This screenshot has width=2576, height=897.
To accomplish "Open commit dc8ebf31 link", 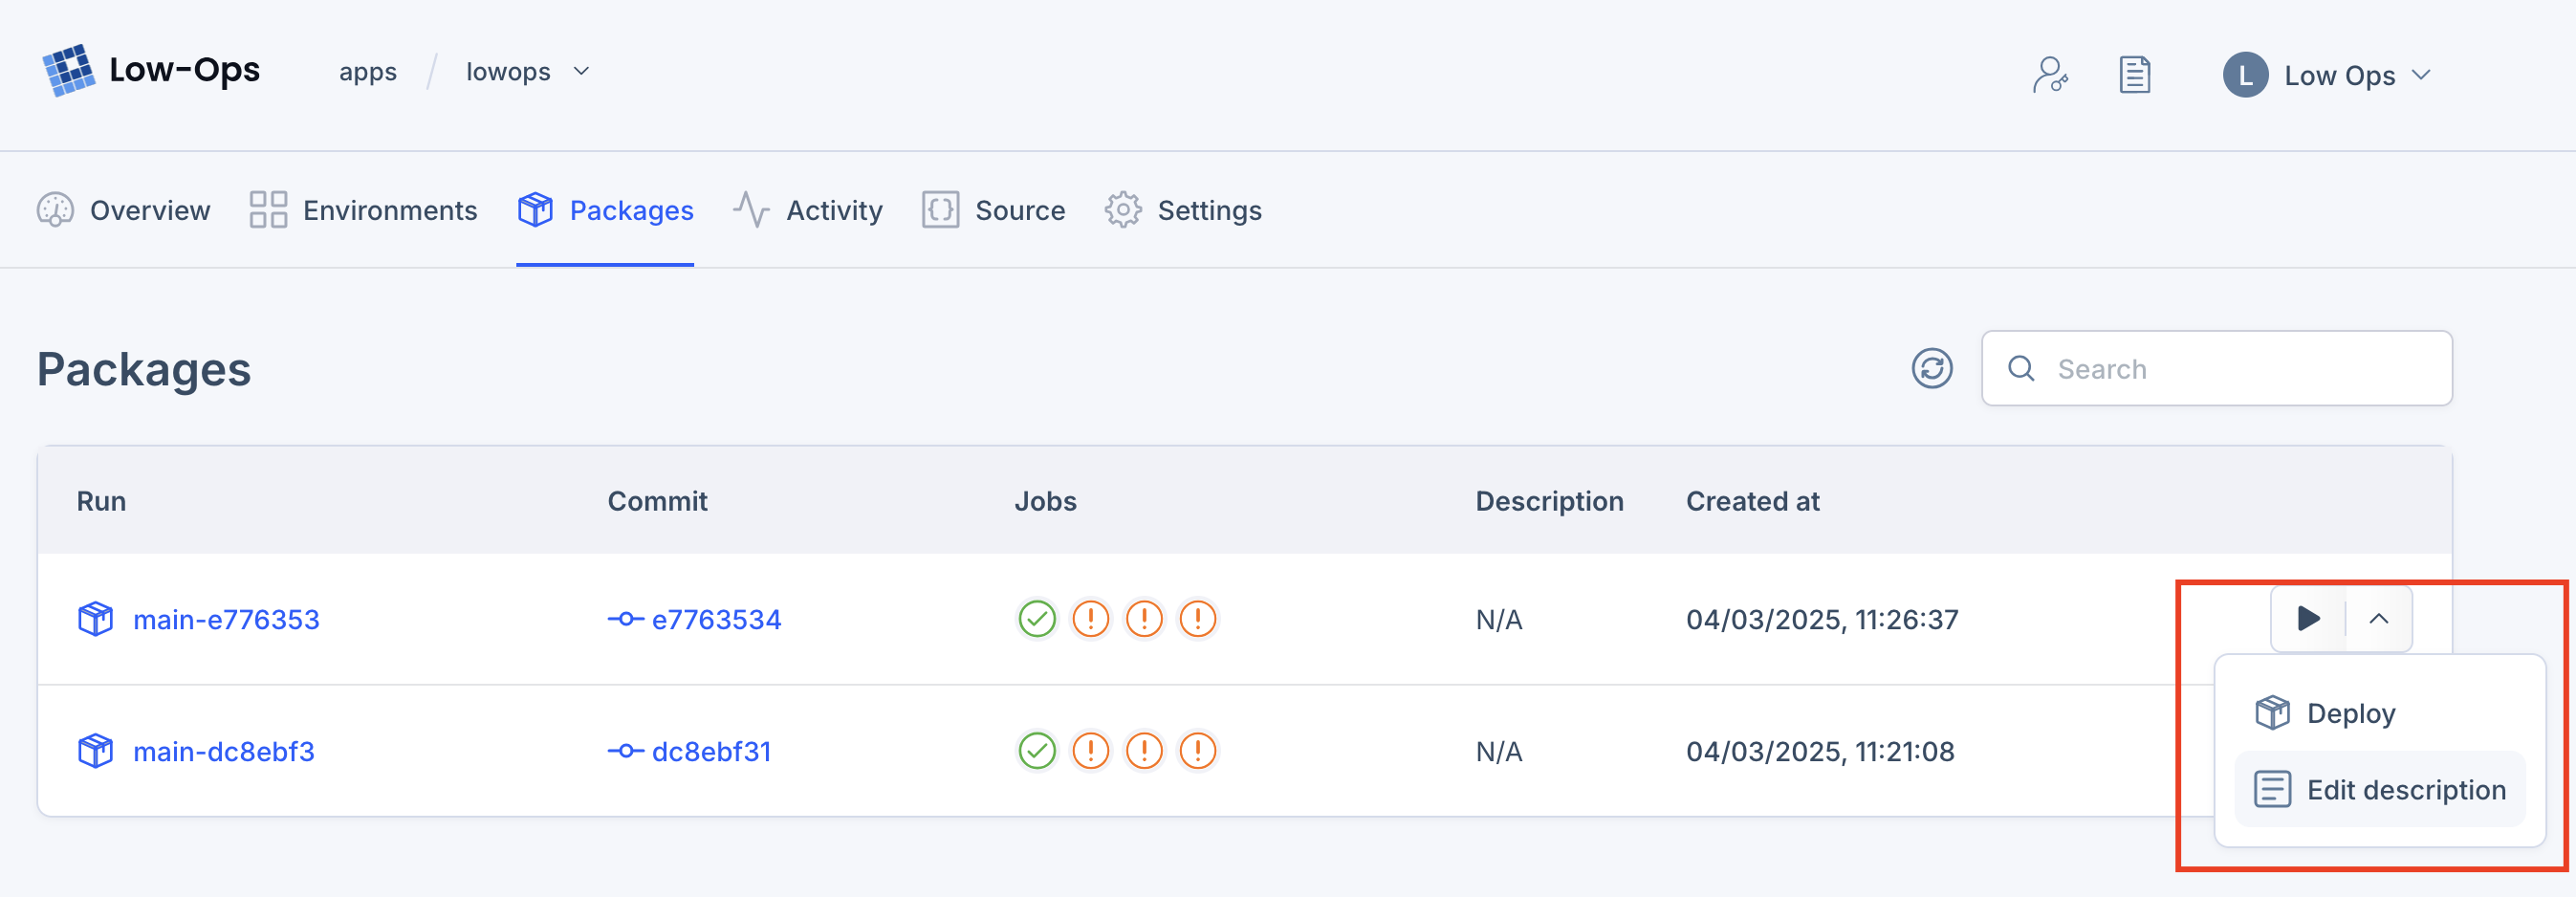I will tap(711, 752).
